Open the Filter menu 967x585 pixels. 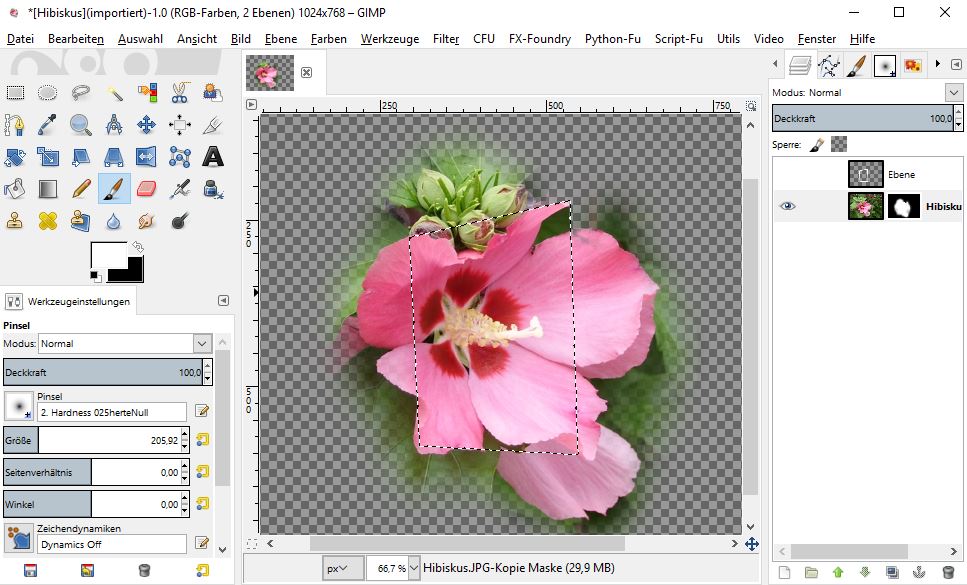pyautogui.click(x=446, y=39)
